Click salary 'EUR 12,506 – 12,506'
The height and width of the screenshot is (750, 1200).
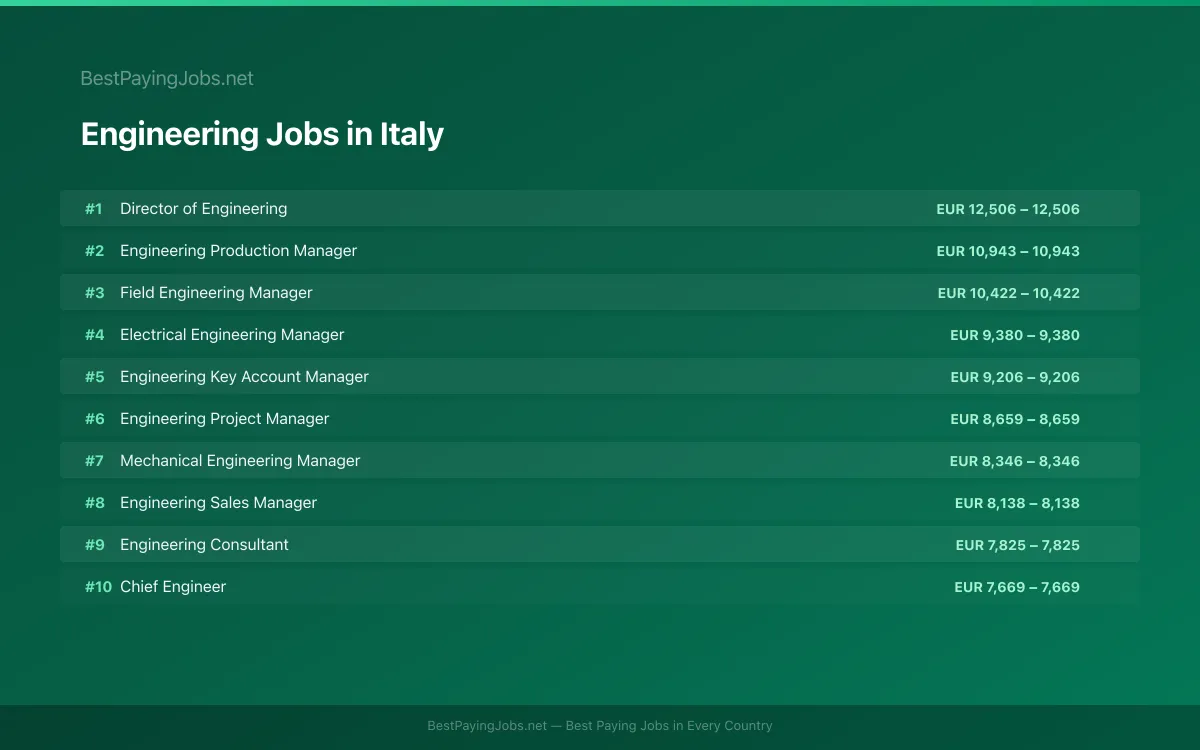click(1008, 209)
